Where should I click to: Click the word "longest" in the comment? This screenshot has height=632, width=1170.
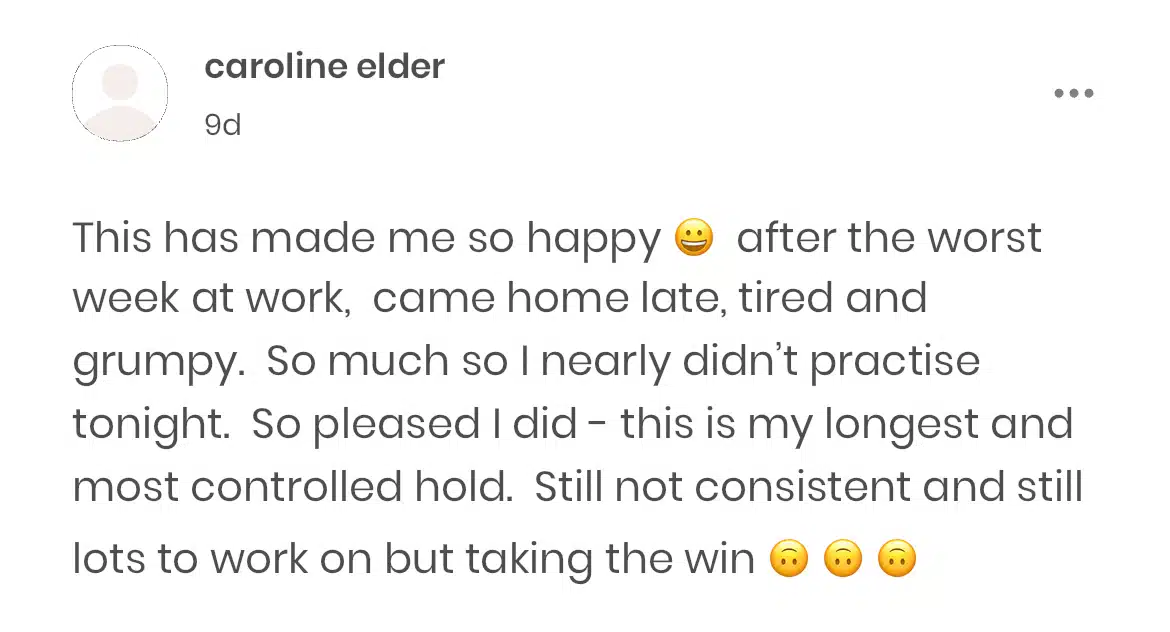893,426
